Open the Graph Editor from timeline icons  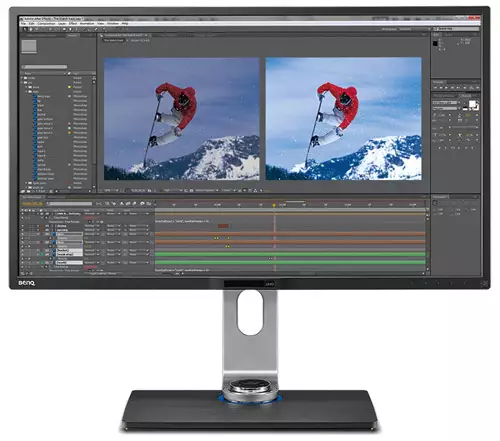149,203
